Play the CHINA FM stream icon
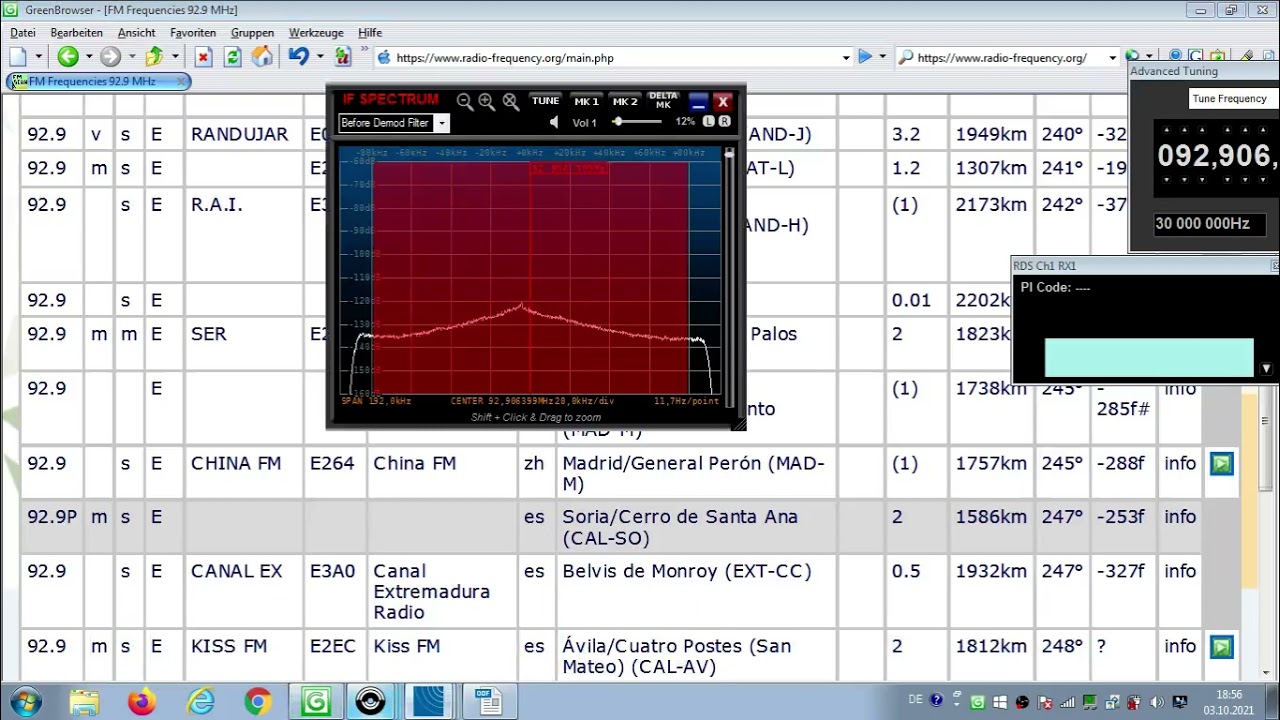 tap(1221, 463)
